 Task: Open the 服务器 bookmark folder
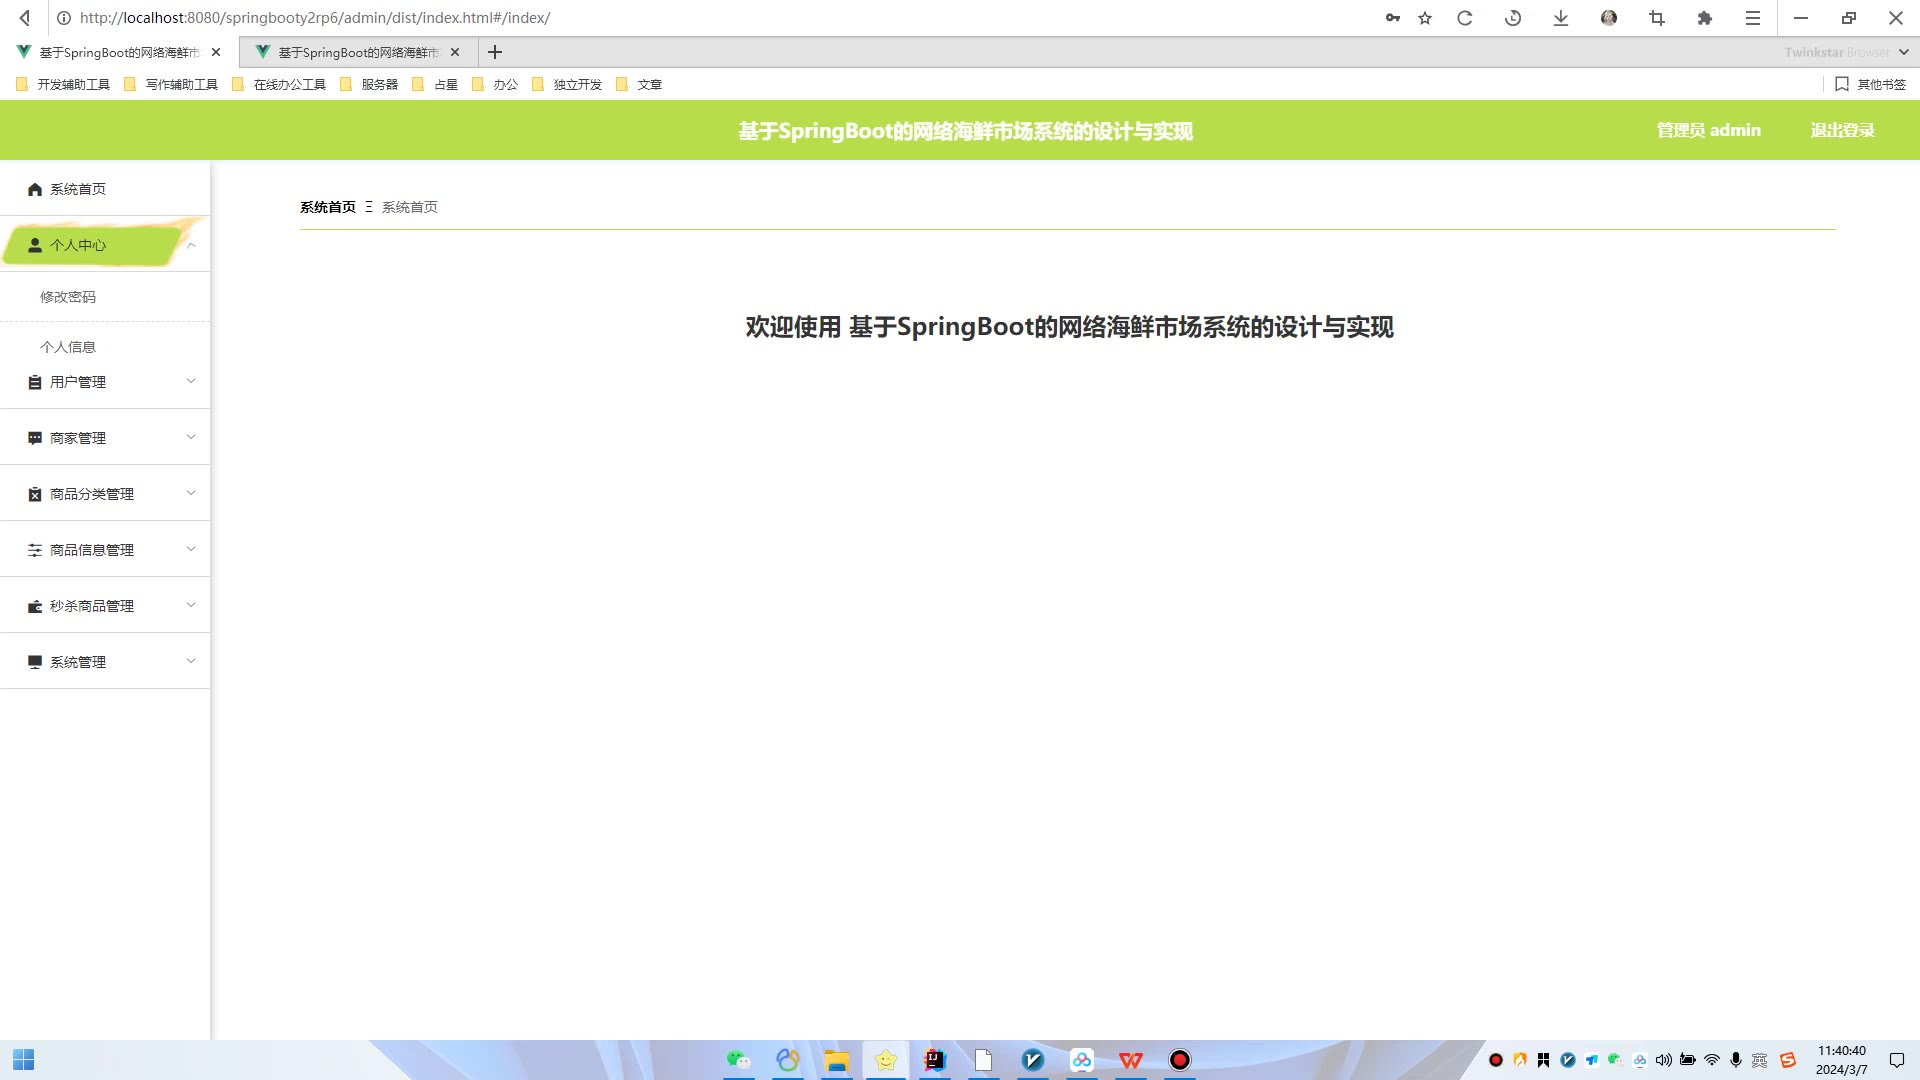click(369, 84)
